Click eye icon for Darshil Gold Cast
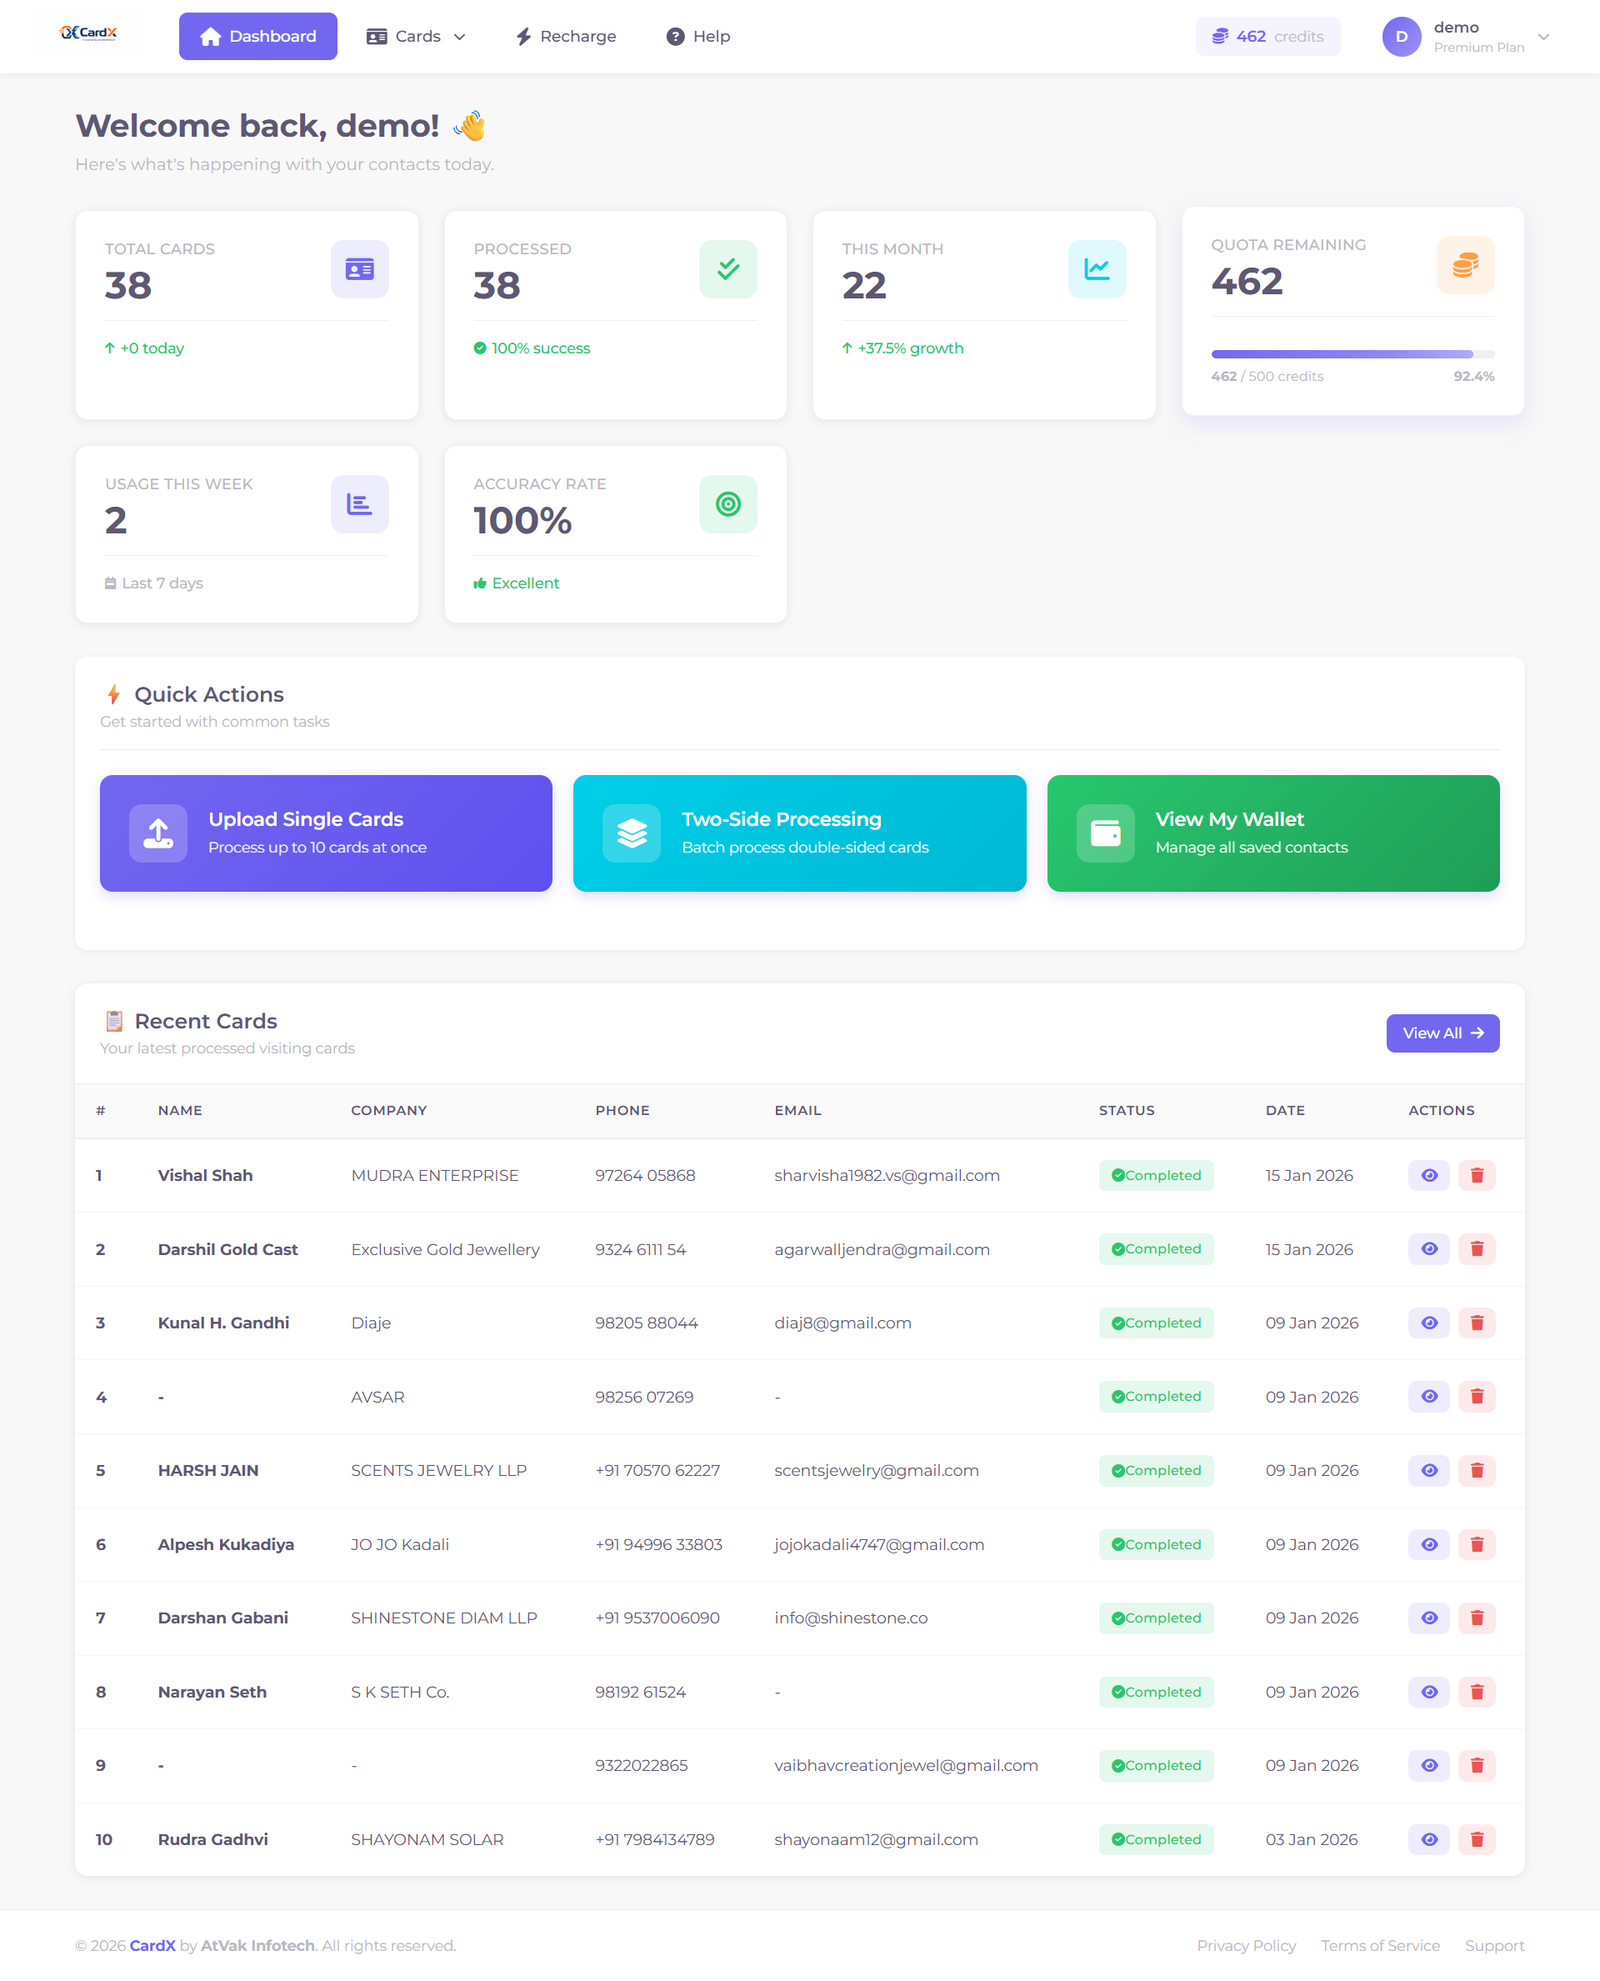This screenshot has height=1981, width=1600. click(x=1429, y=1249)
